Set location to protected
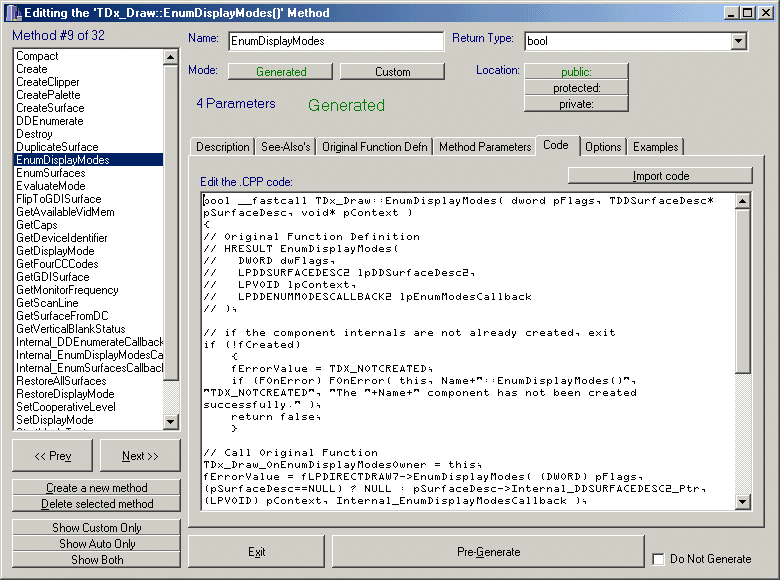The image size is (780, 580). point(576,87)
